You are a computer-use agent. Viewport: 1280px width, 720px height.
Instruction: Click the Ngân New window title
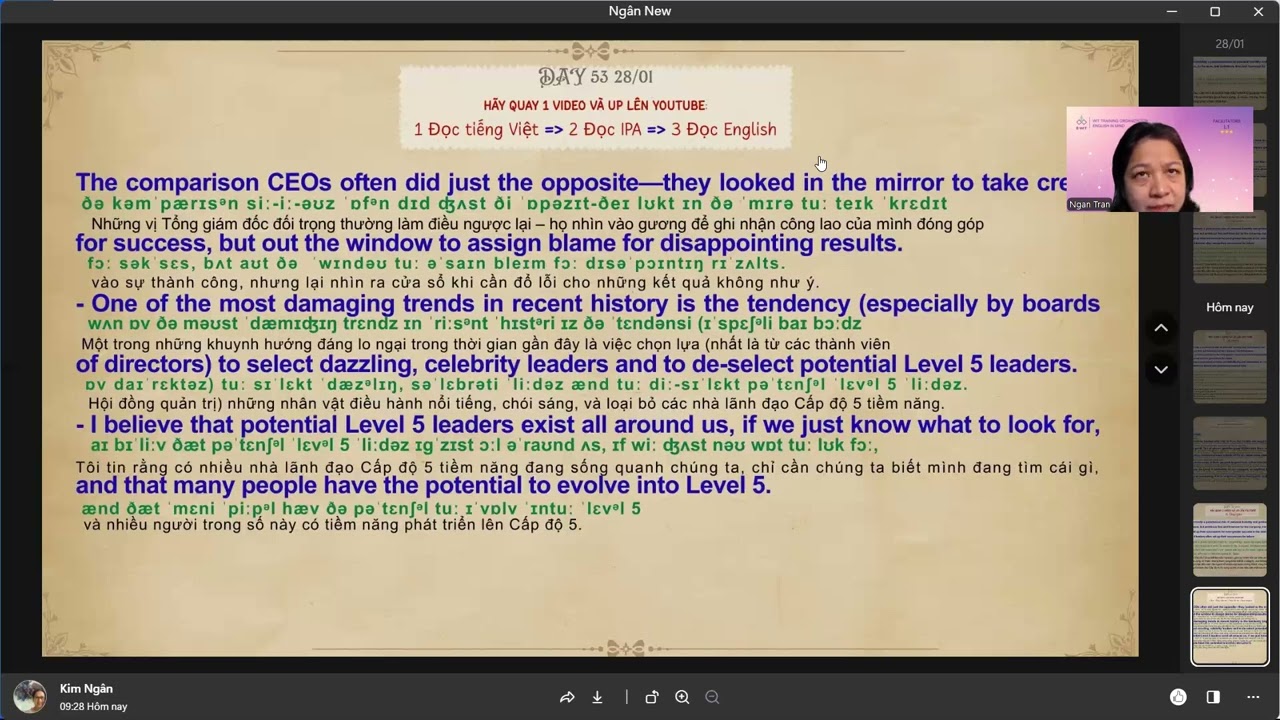[x=640, y=11]
